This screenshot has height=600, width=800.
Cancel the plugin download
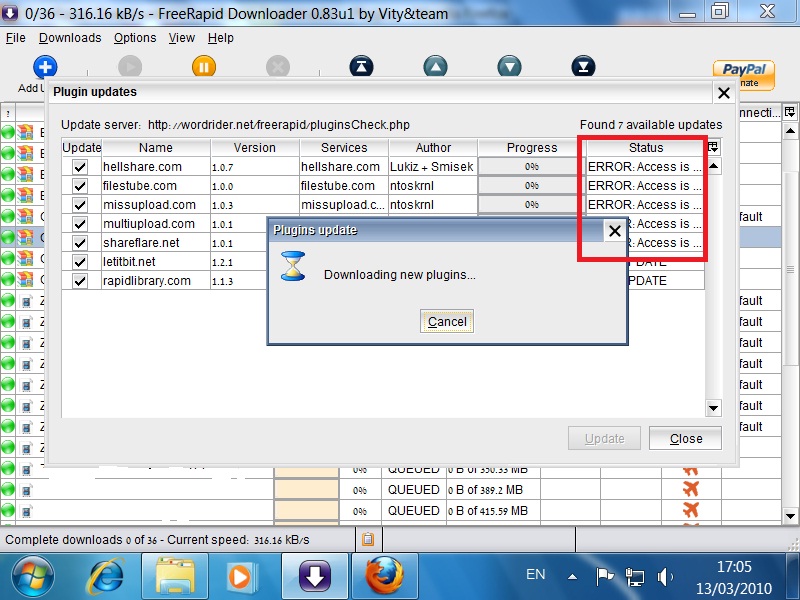point(447,321)
